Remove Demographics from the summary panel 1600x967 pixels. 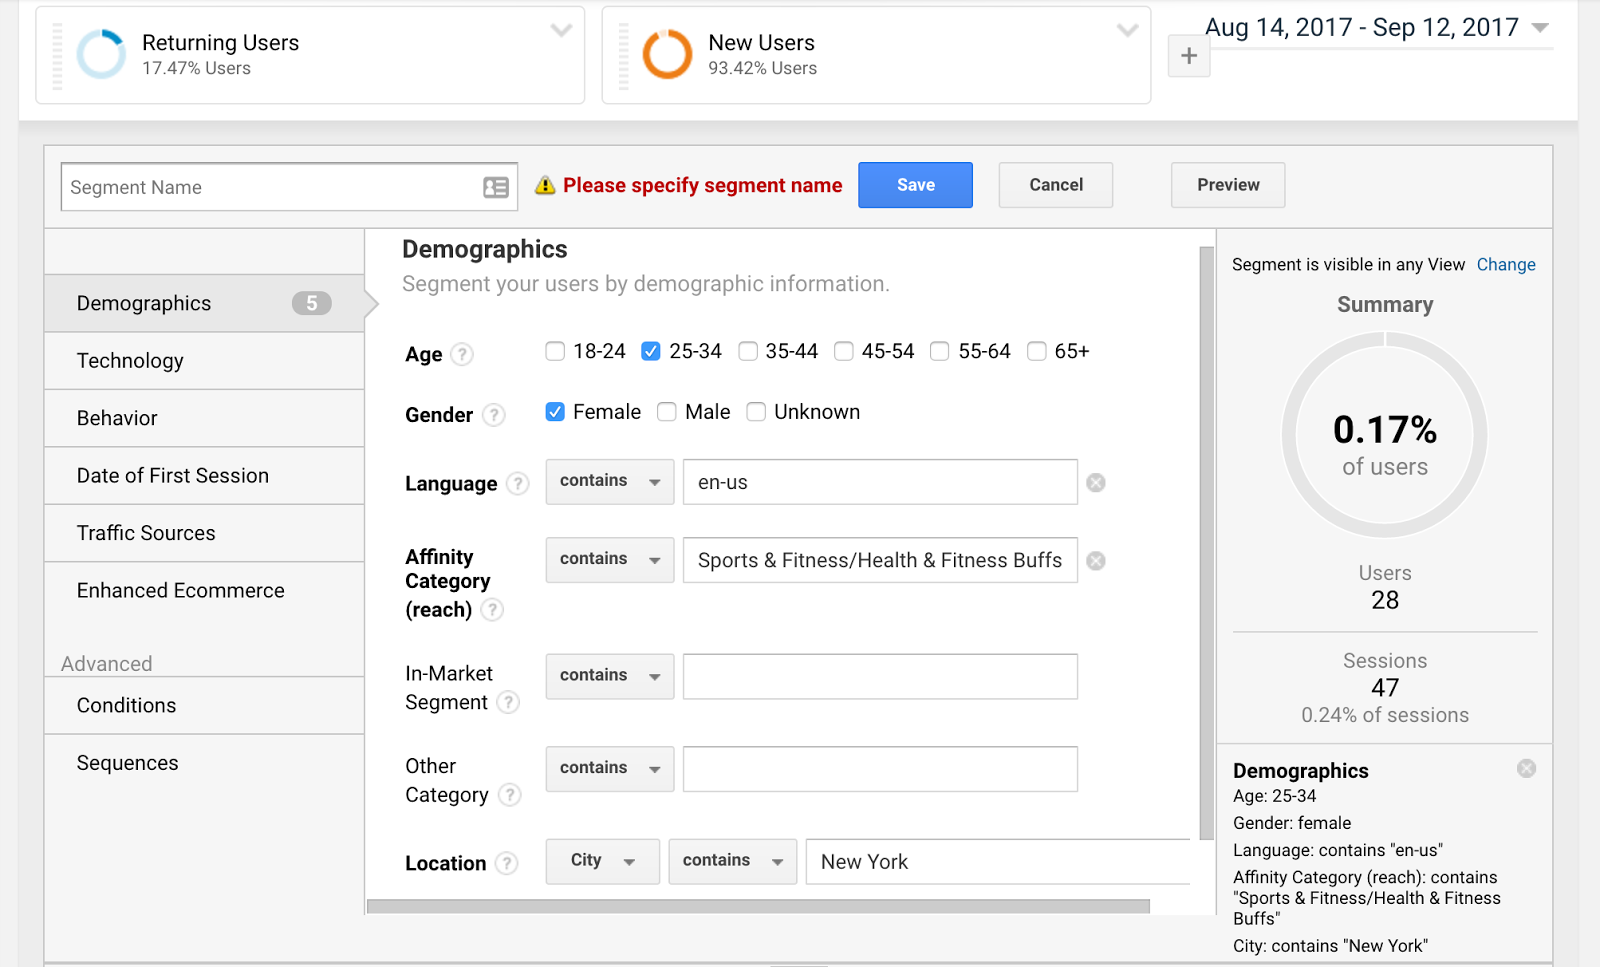point(1526,768)
